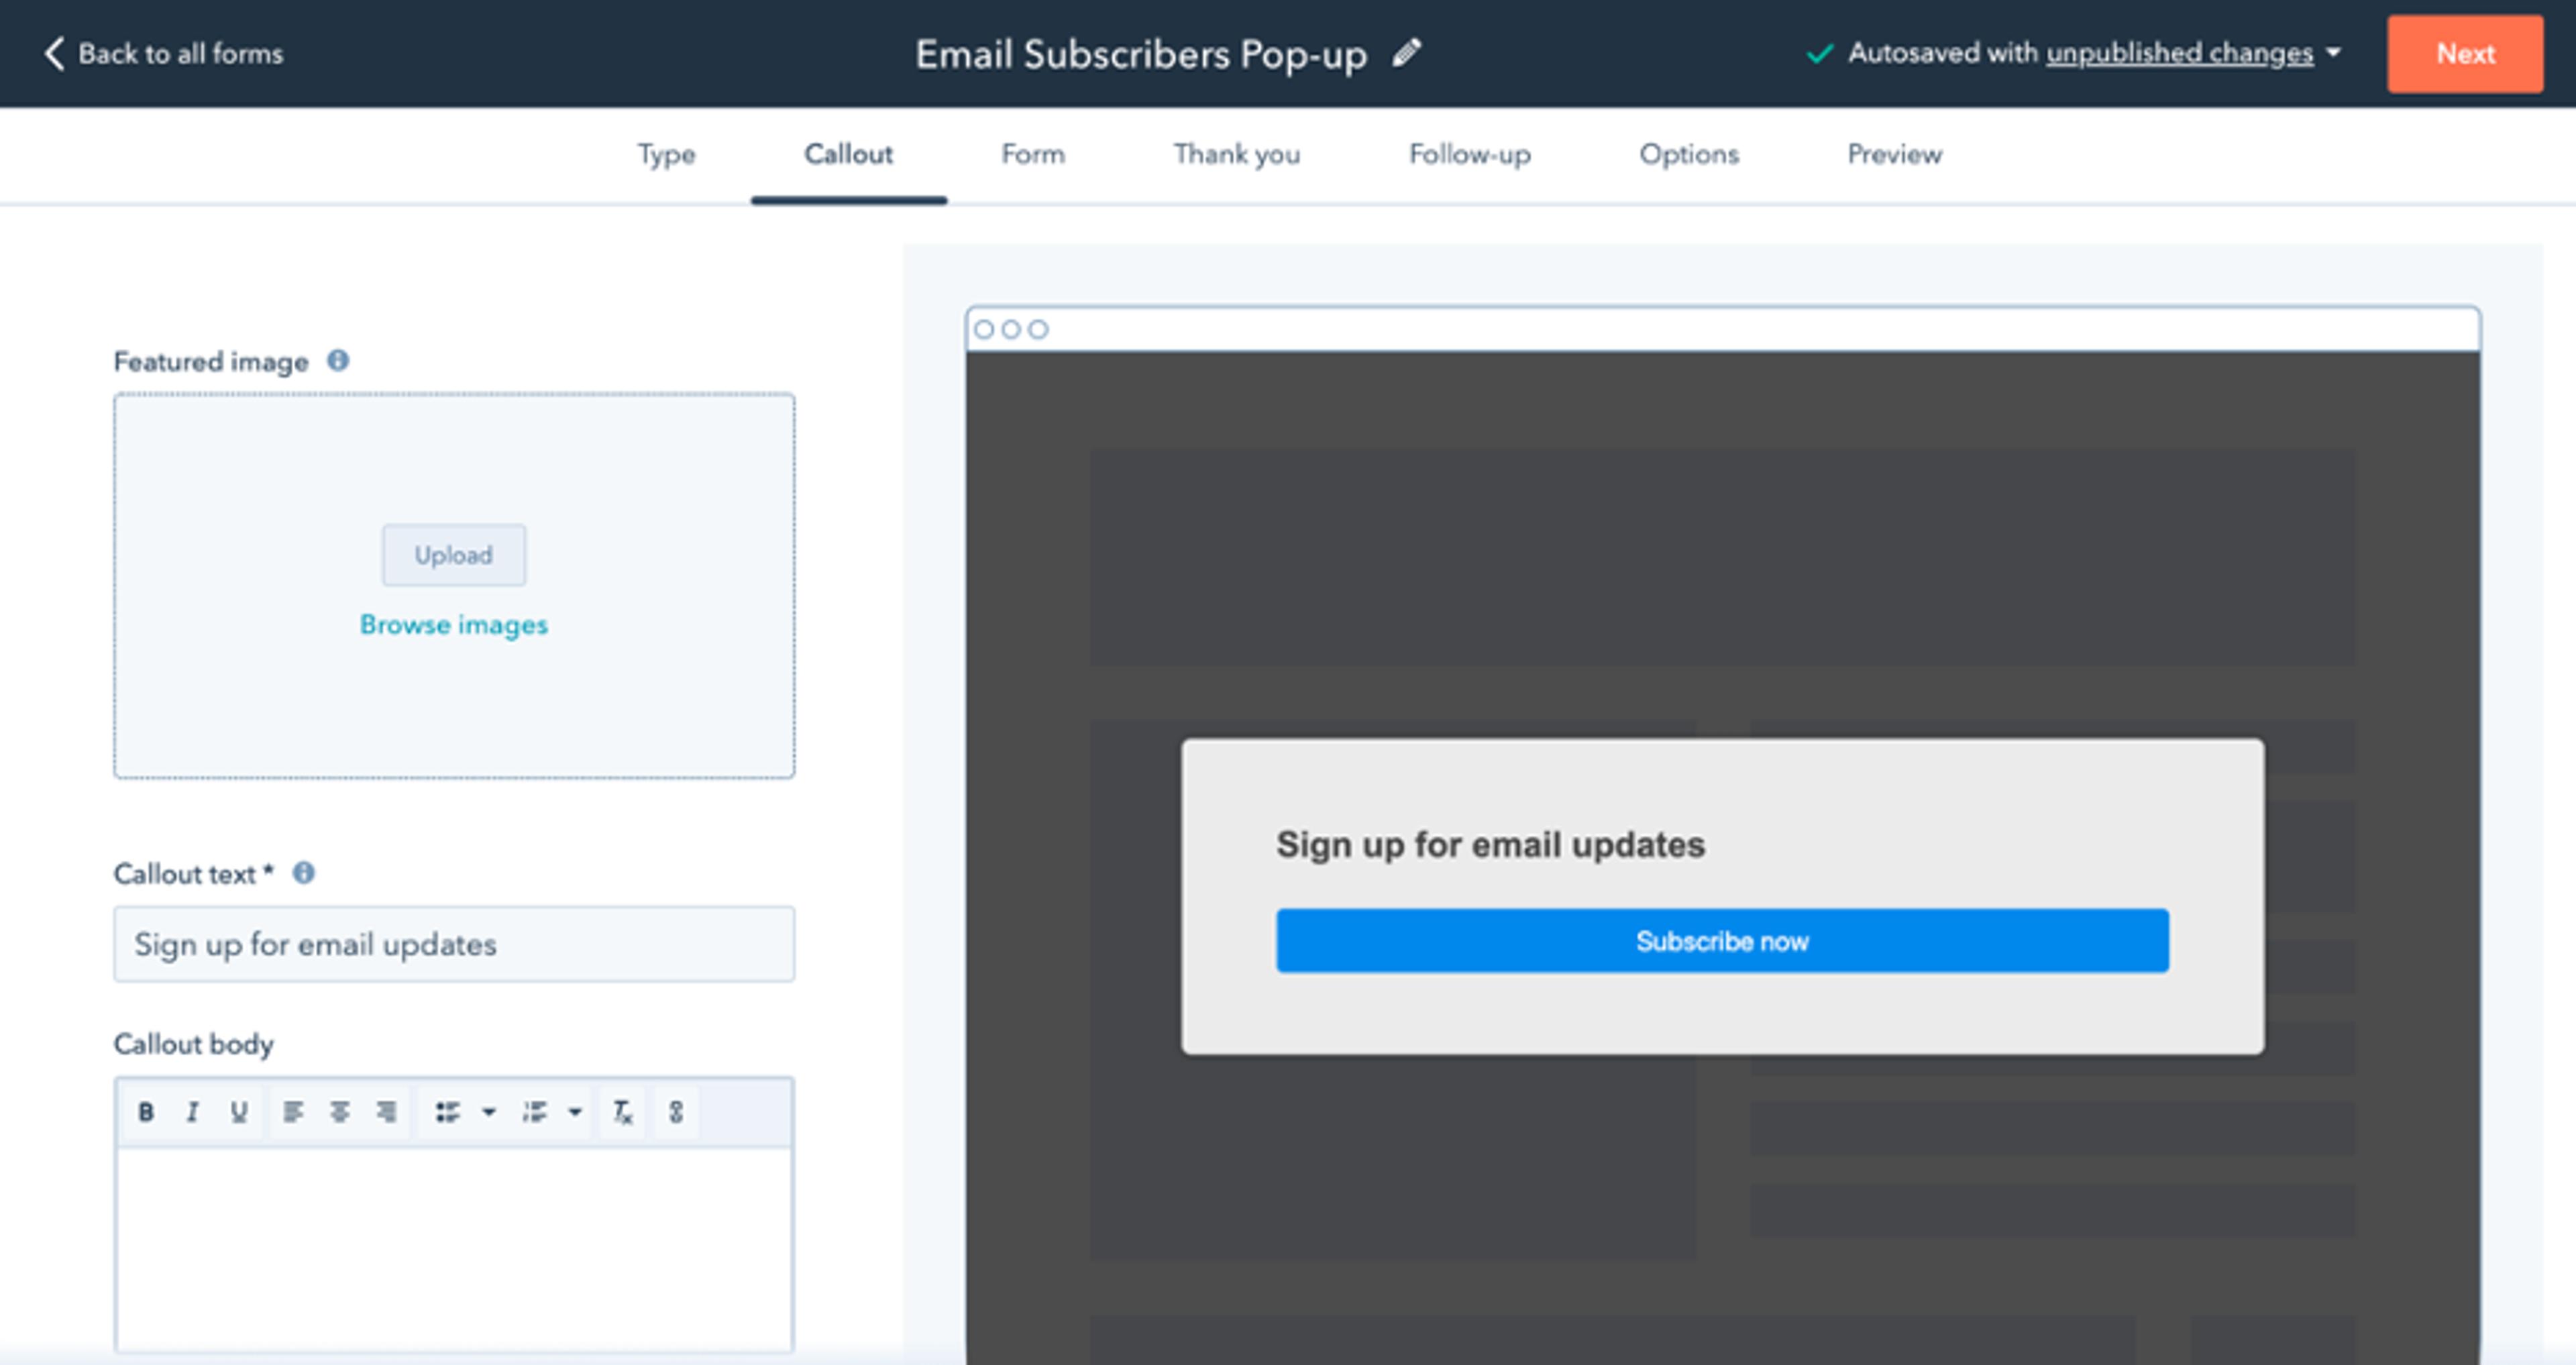Switch to the Thank you tab
Viewport: 2576px width, 1365px height.
pyautogui.click(x=1238, y=155)
